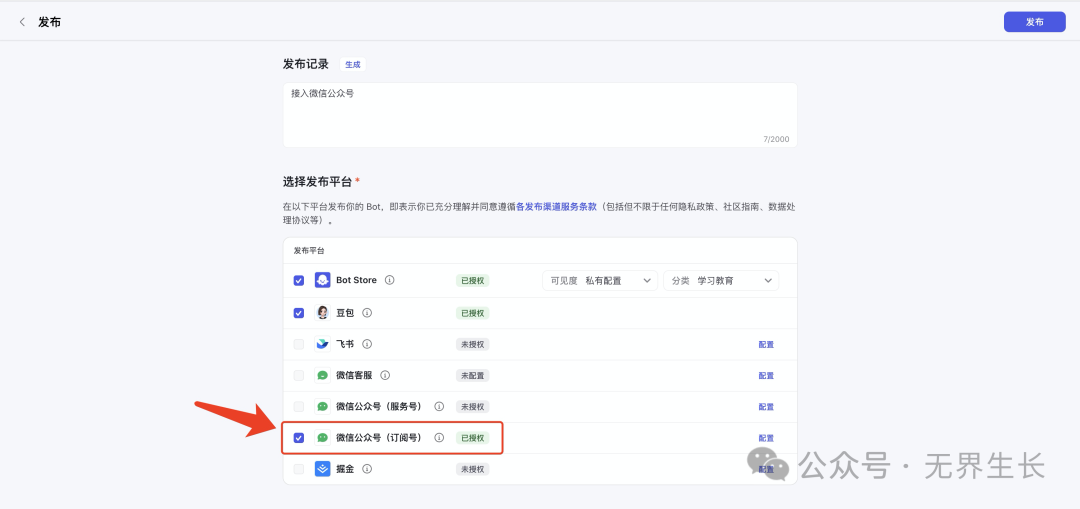
Task: Show info icon for 微信公众号（服务号）
Action: [439, 406]
